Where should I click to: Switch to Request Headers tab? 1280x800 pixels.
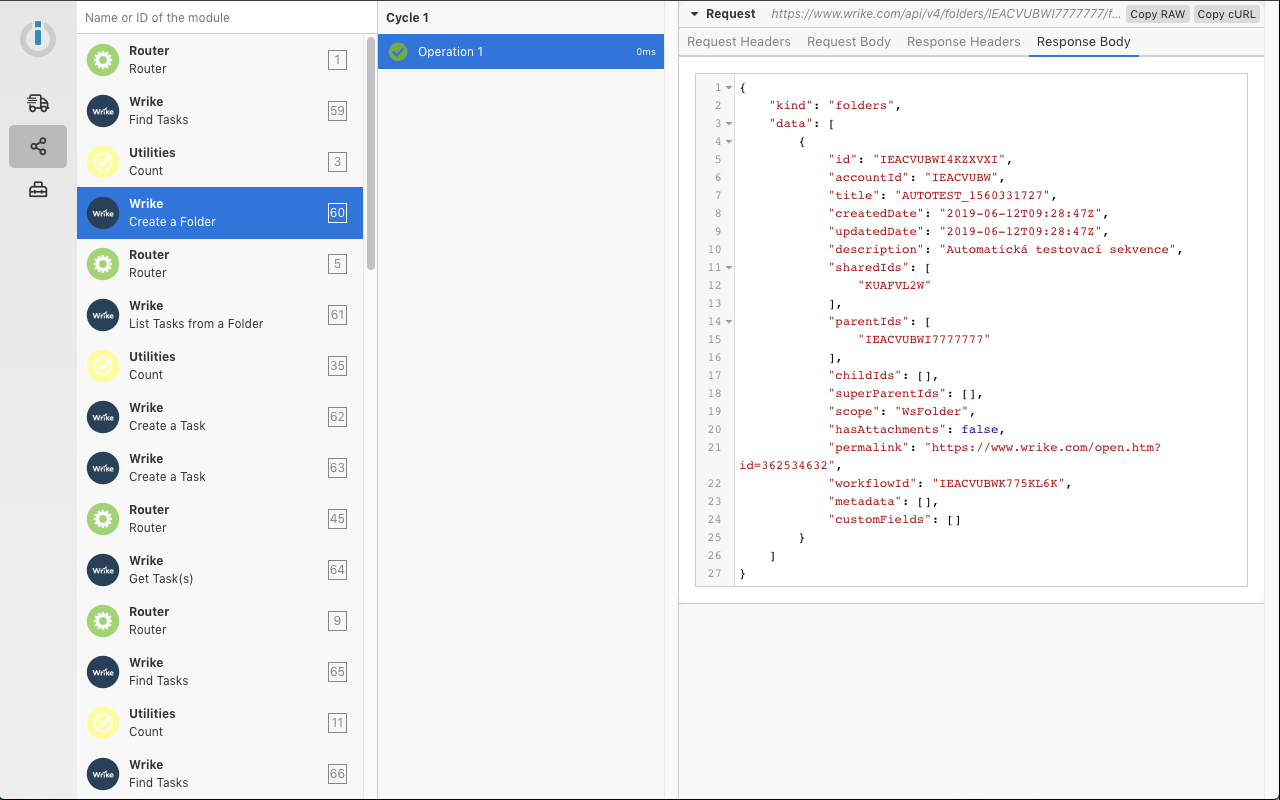[739, 42]
